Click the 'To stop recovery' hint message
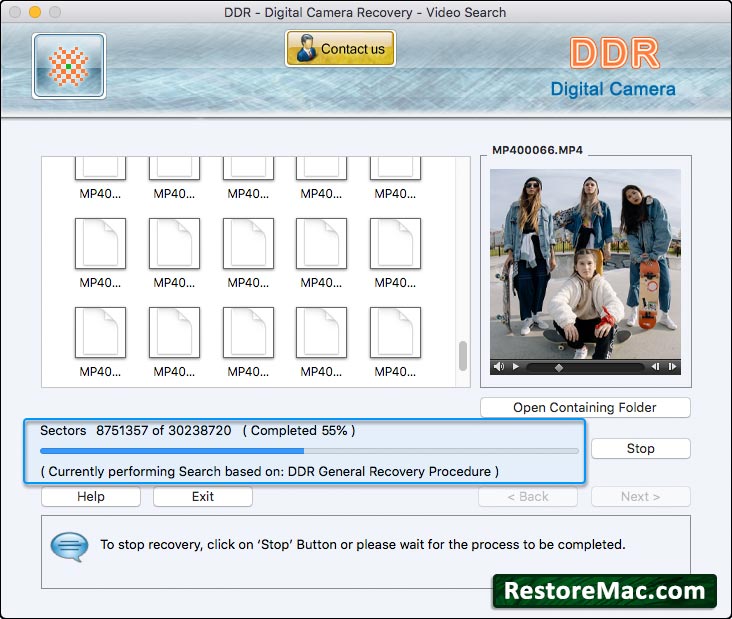Viewport: 732px width, 619px height. pos(363,545)
